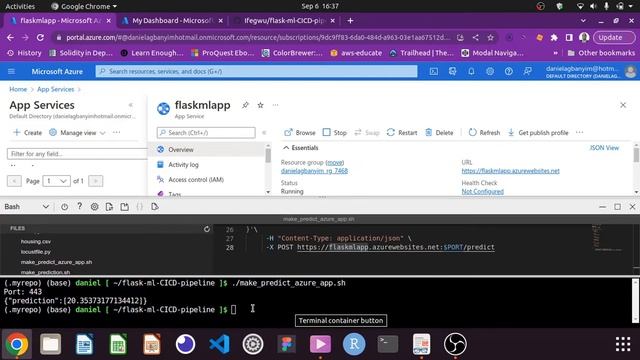Open the Cloud Shell web preview icon
This screenshot has width=640, height=360.
tap(155, 207)
